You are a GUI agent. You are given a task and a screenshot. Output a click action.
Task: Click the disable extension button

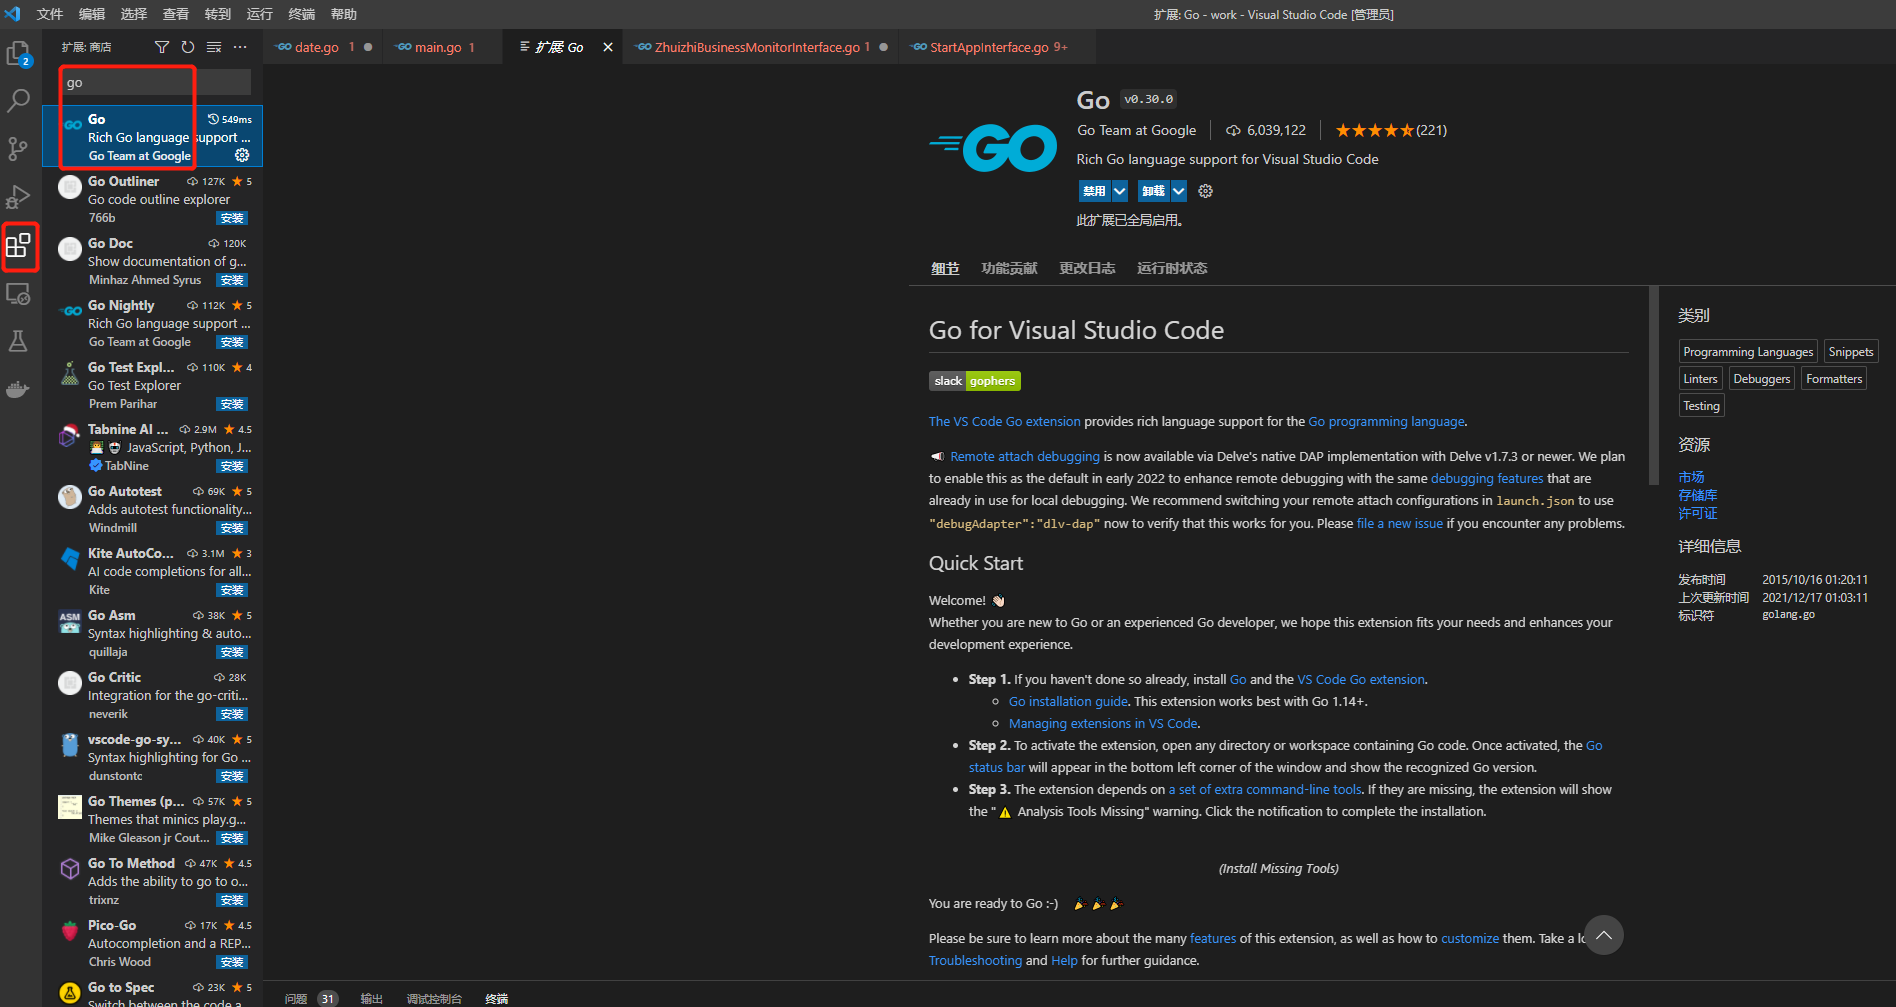tap(1095, 191)
